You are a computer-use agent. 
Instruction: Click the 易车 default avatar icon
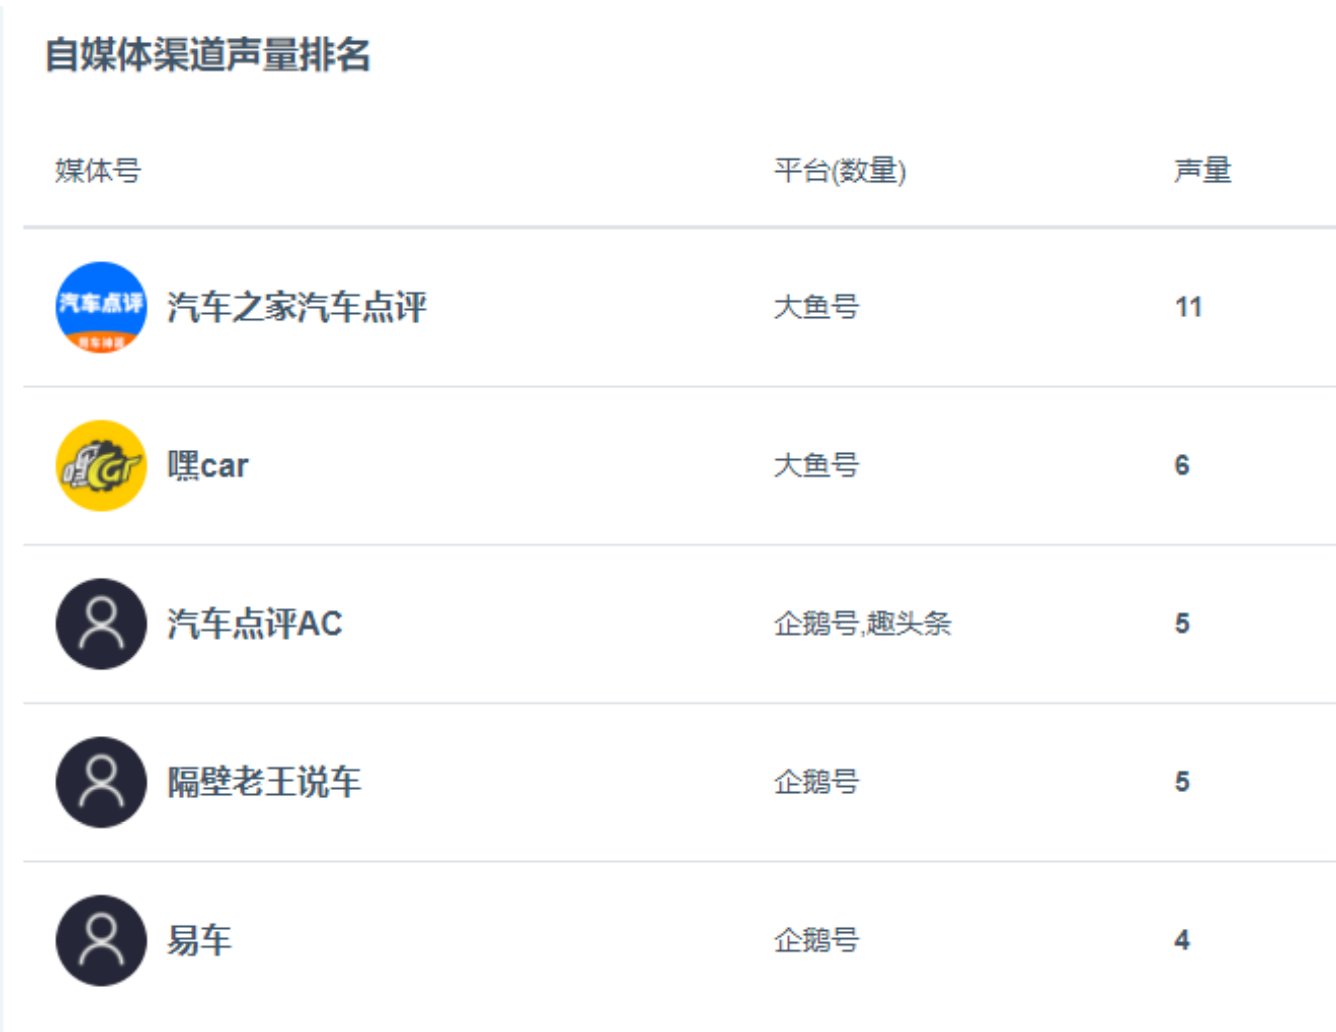pos(101,940)
